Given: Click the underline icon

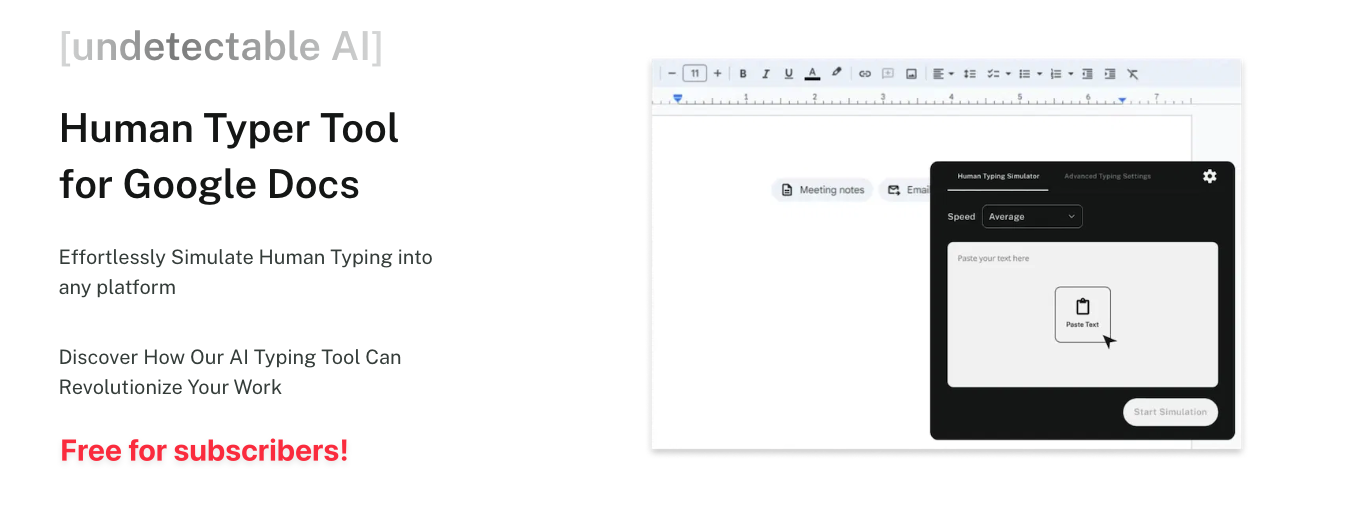Looking at the screenshot, I should (789, 74).
